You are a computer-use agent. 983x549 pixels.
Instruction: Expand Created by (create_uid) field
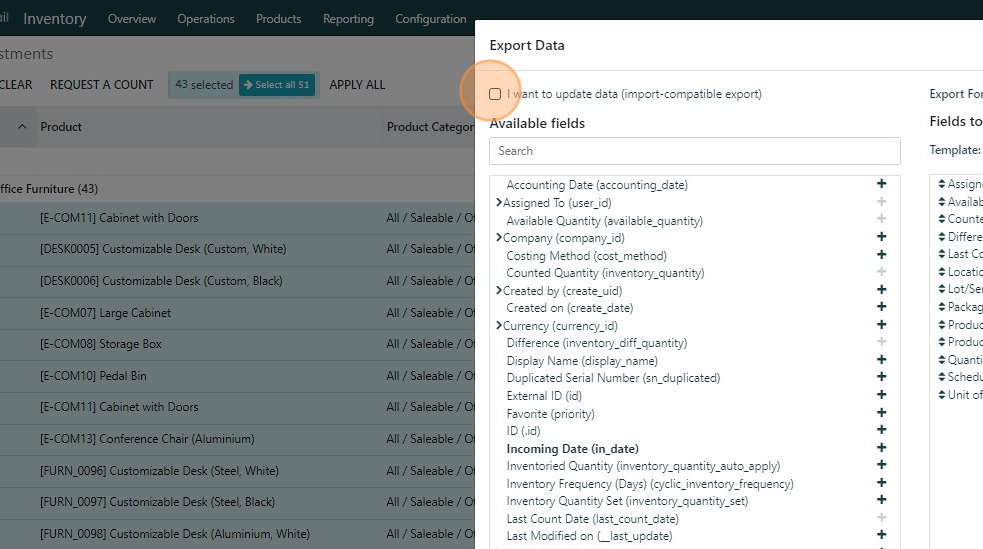tap(499, 290)
